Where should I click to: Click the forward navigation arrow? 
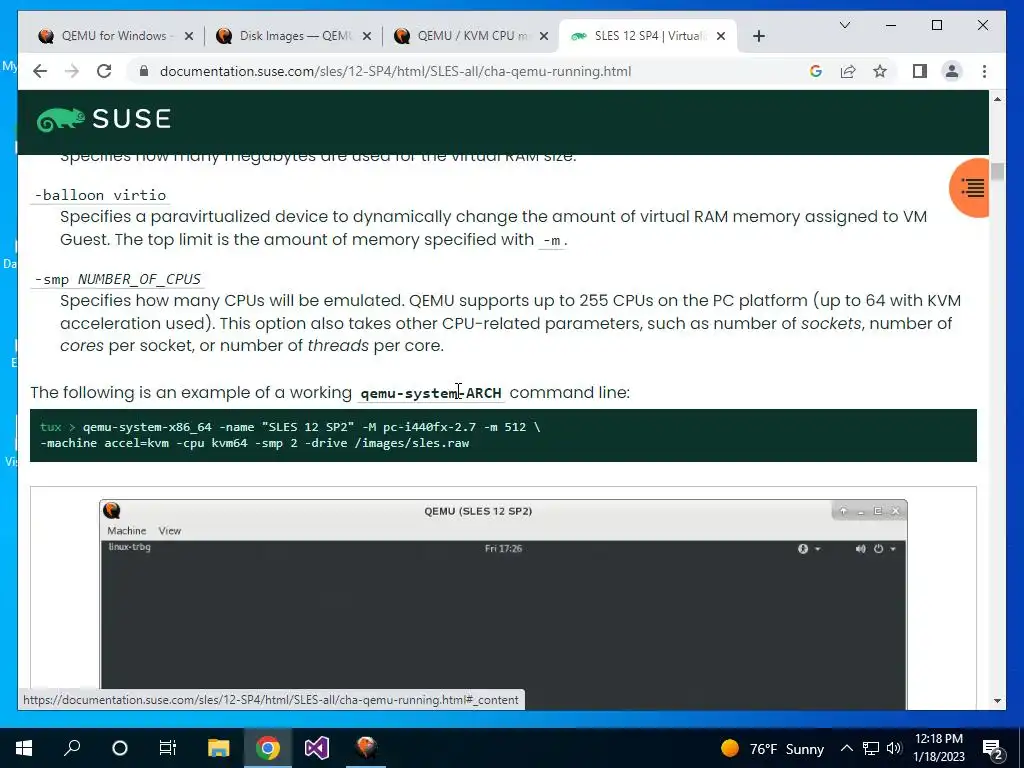coord(72,71)
